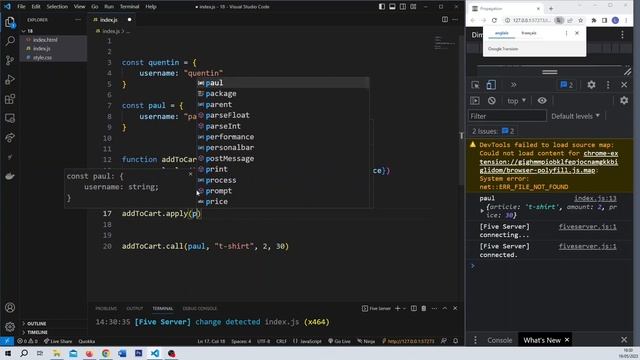Image resolution: width=640 pixels, height=360 pixels.
Task: Open the Remote Explorer view
Action: [10, 118]
